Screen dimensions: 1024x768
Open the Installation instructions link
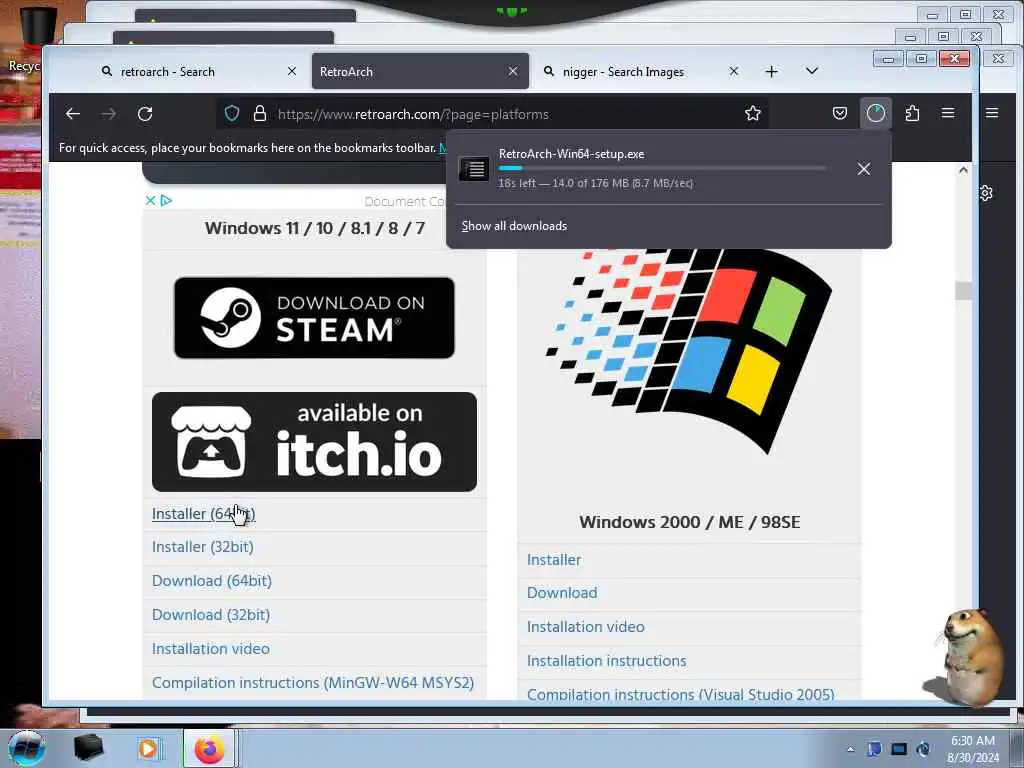pos(606,661)
